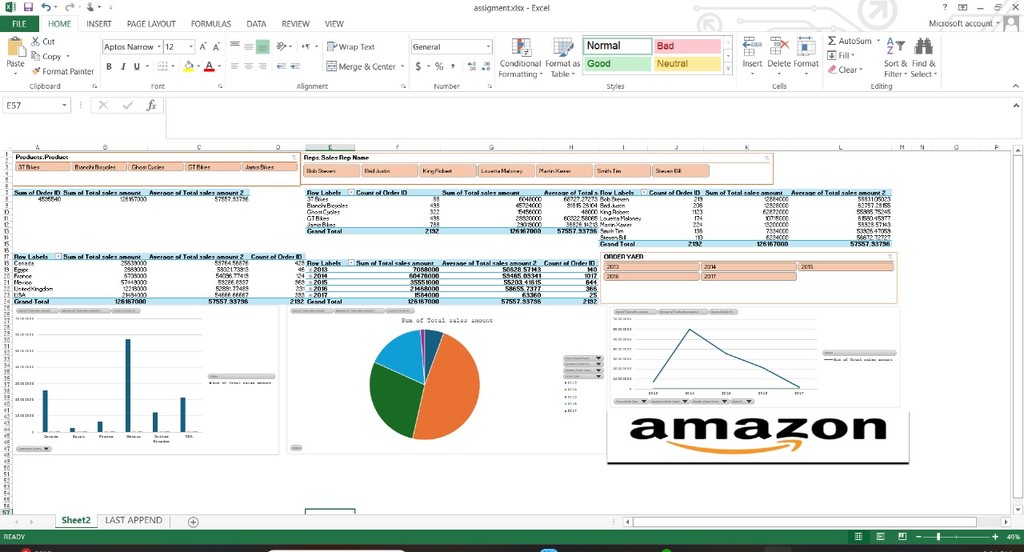This screenshot has height=552, width=1024.
Task: Click the Decrease Font Size icon
Action: pos(216,47)
